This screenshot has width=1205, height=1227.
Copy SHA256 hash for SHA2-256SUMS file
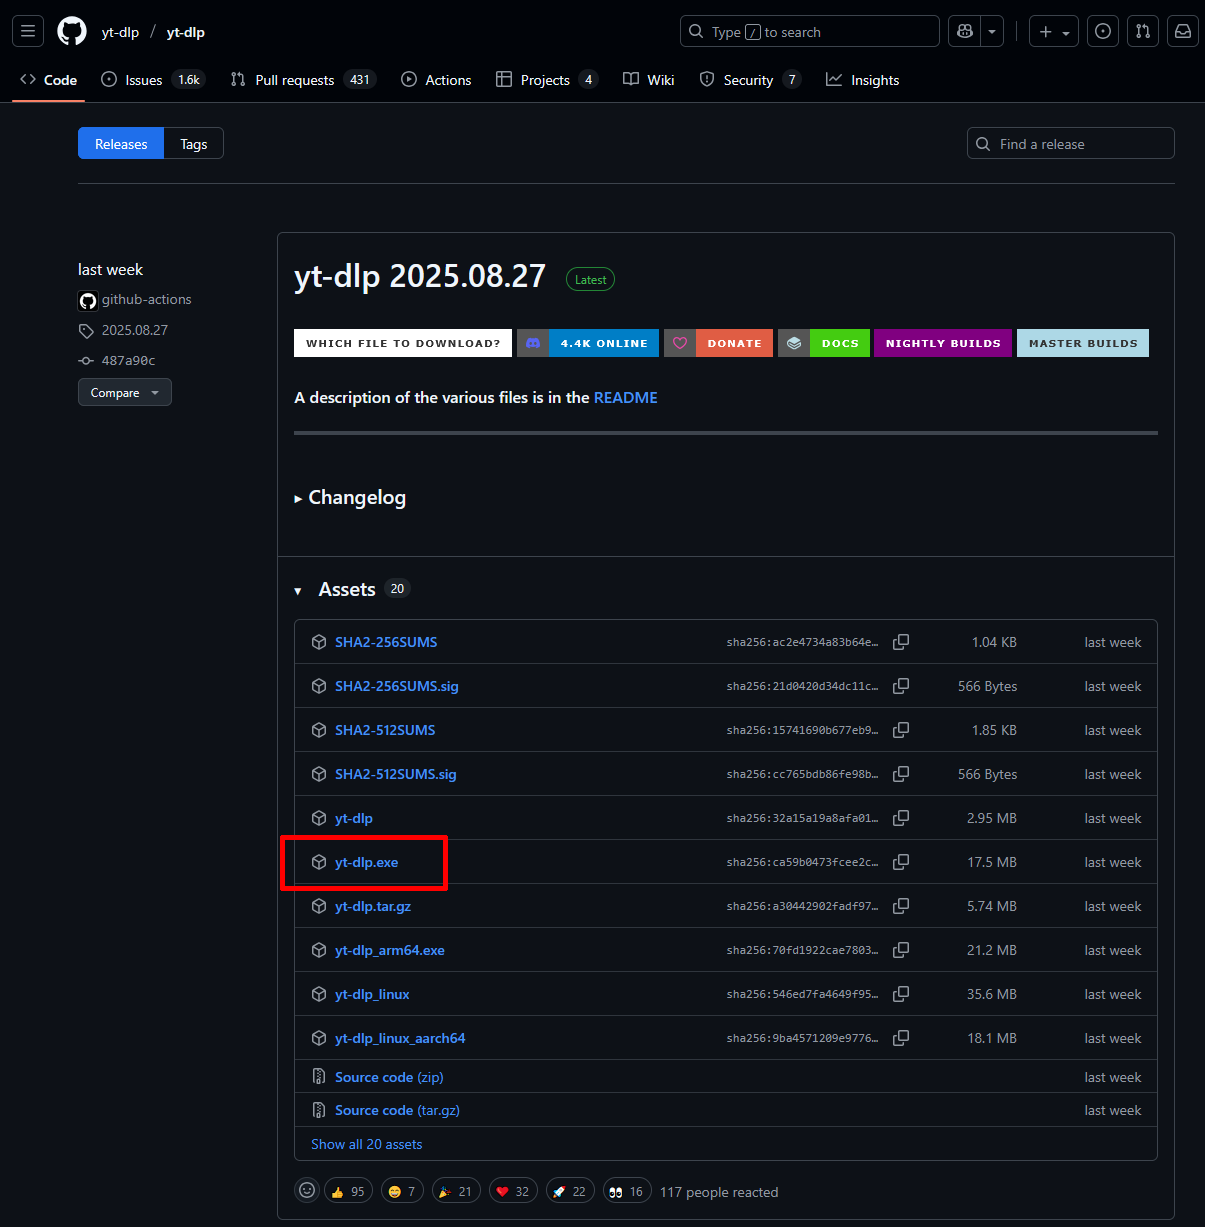[901, 642]
